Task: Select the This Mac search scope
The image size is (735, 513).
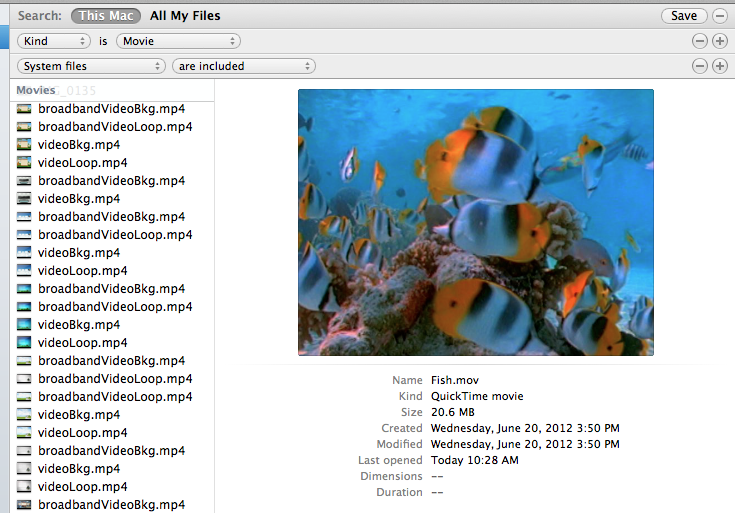Action: (106, 16)
